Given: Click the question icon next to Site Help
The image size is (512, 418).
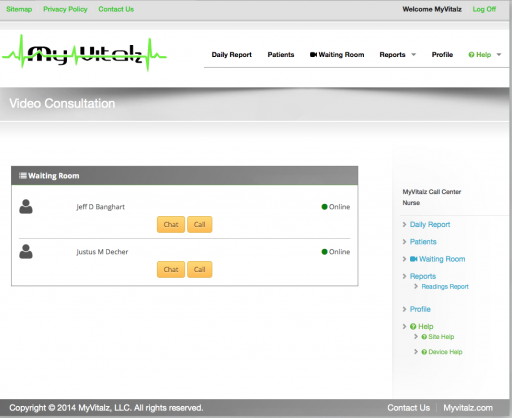Looking at the screenshot, I should pos(424,337).
